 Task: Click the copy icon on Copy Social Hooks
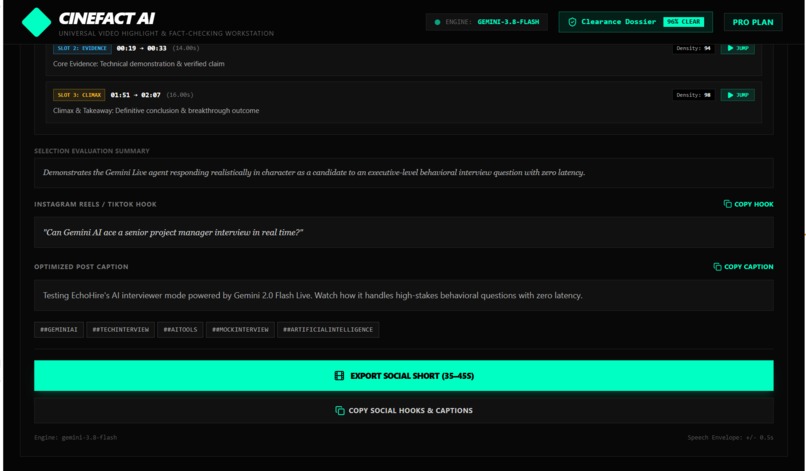pos(340,410)
